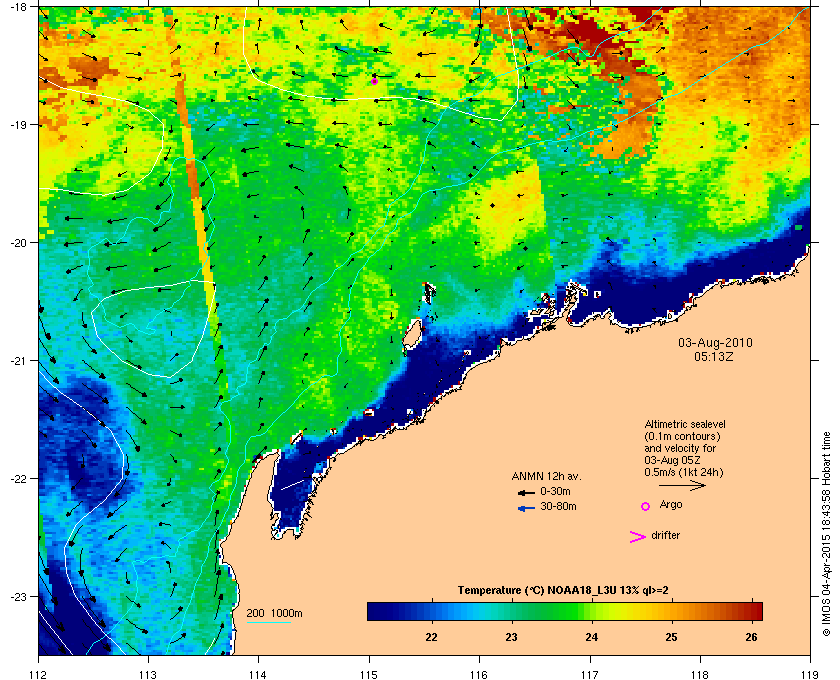Click the longitude axis label 115
The width and height of the screenshot is (840, 680).
click(x=369, y=675)
